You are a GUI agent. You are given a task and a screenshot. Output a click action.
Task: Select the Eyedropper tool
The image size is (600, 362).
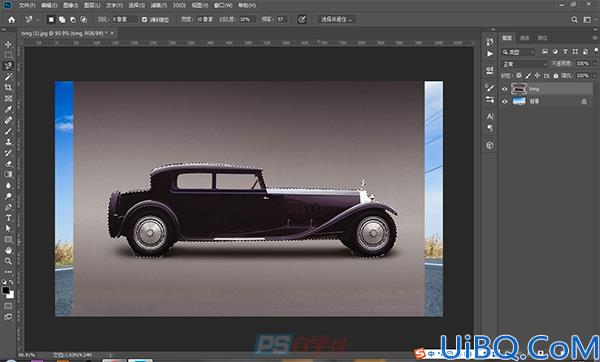[8, 109]
